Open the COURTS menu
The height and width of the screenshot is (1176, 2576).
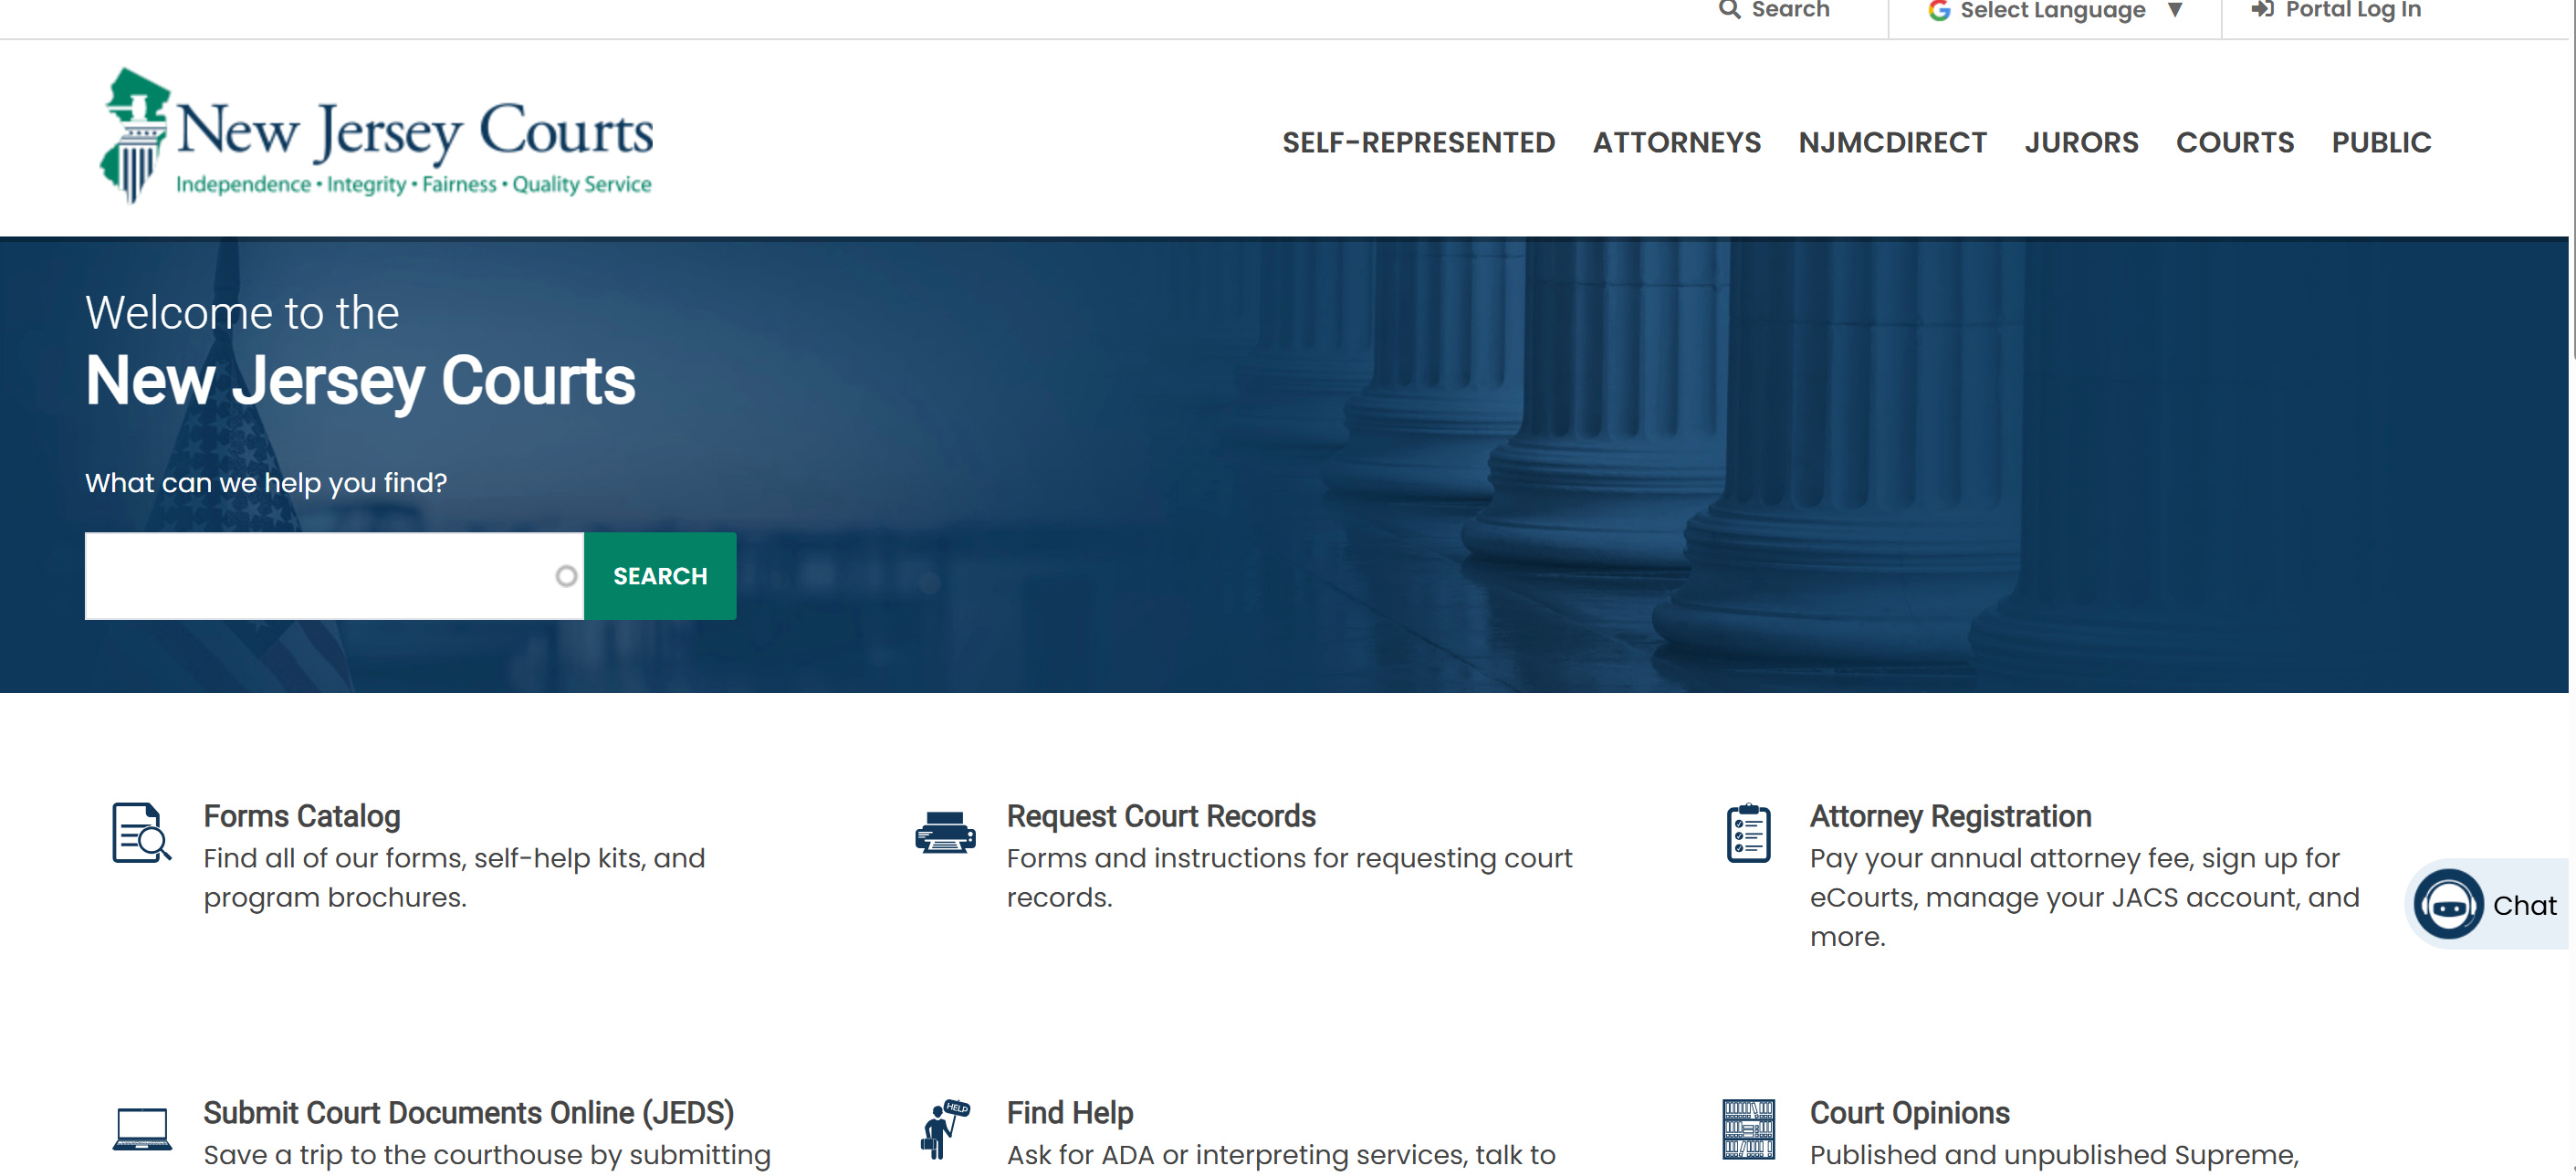tap(2235, 143)
